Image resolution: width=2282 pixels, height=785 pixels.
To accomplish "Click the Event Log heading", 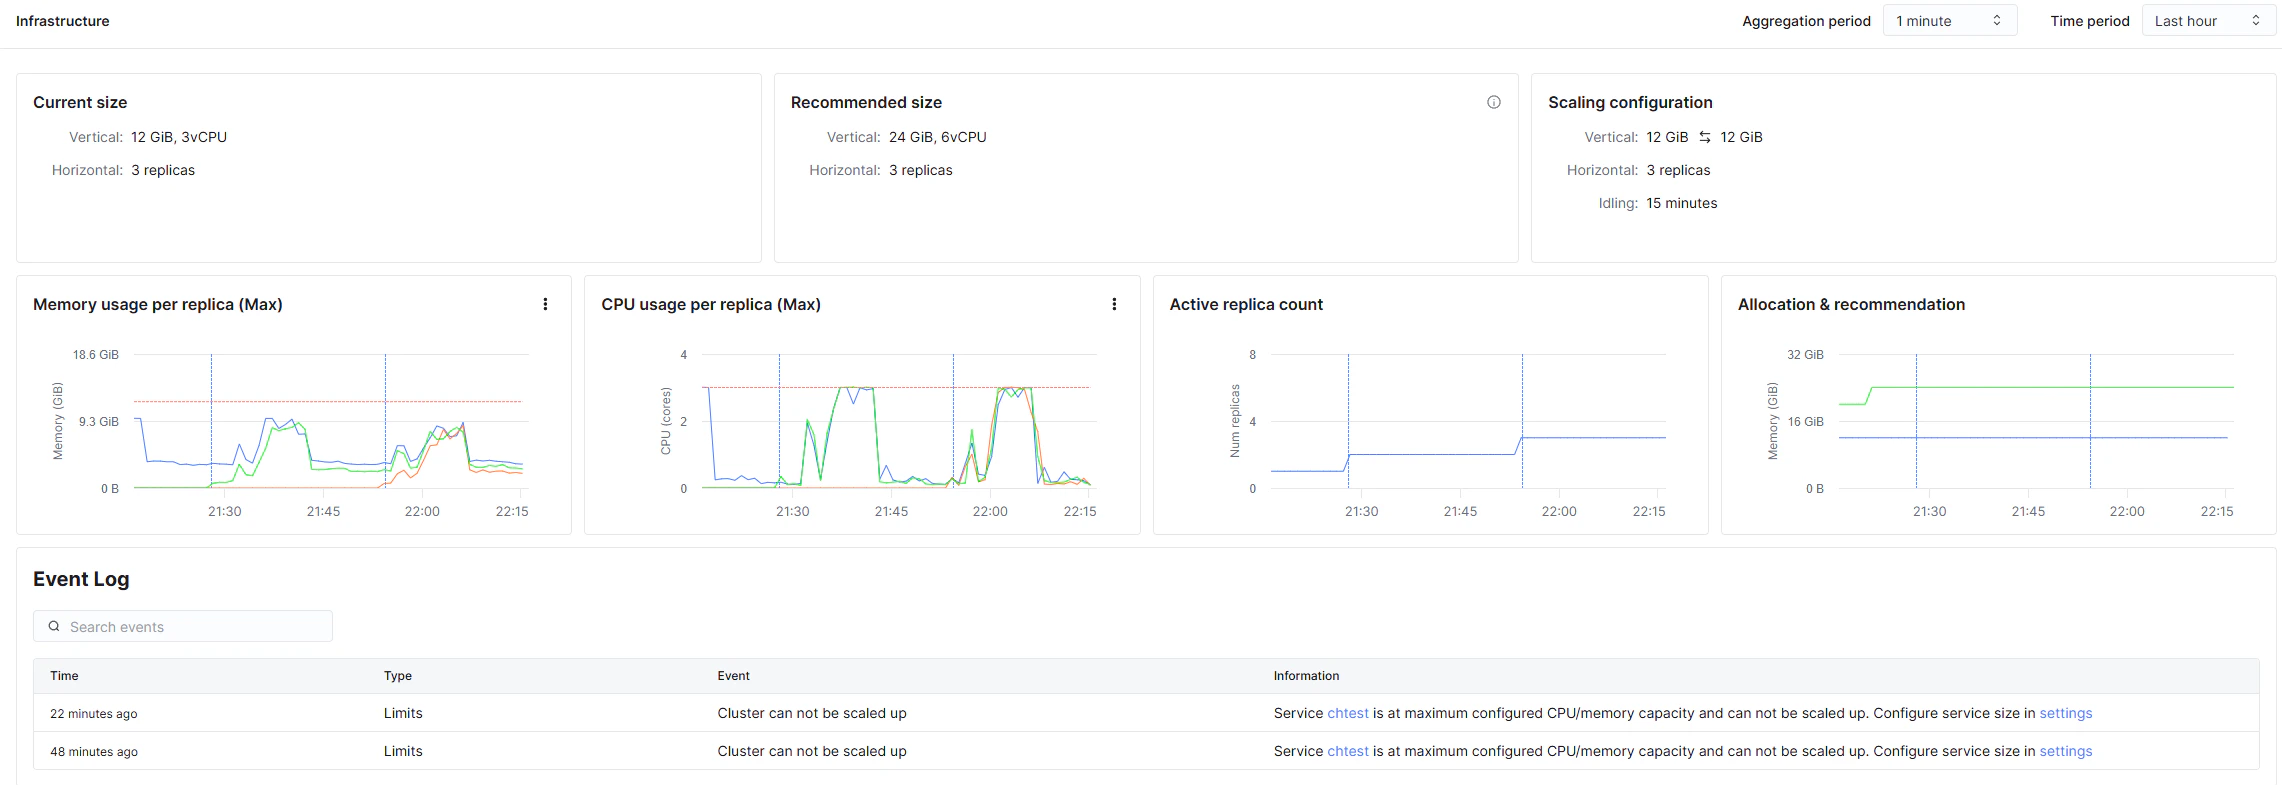I will 81,579.
